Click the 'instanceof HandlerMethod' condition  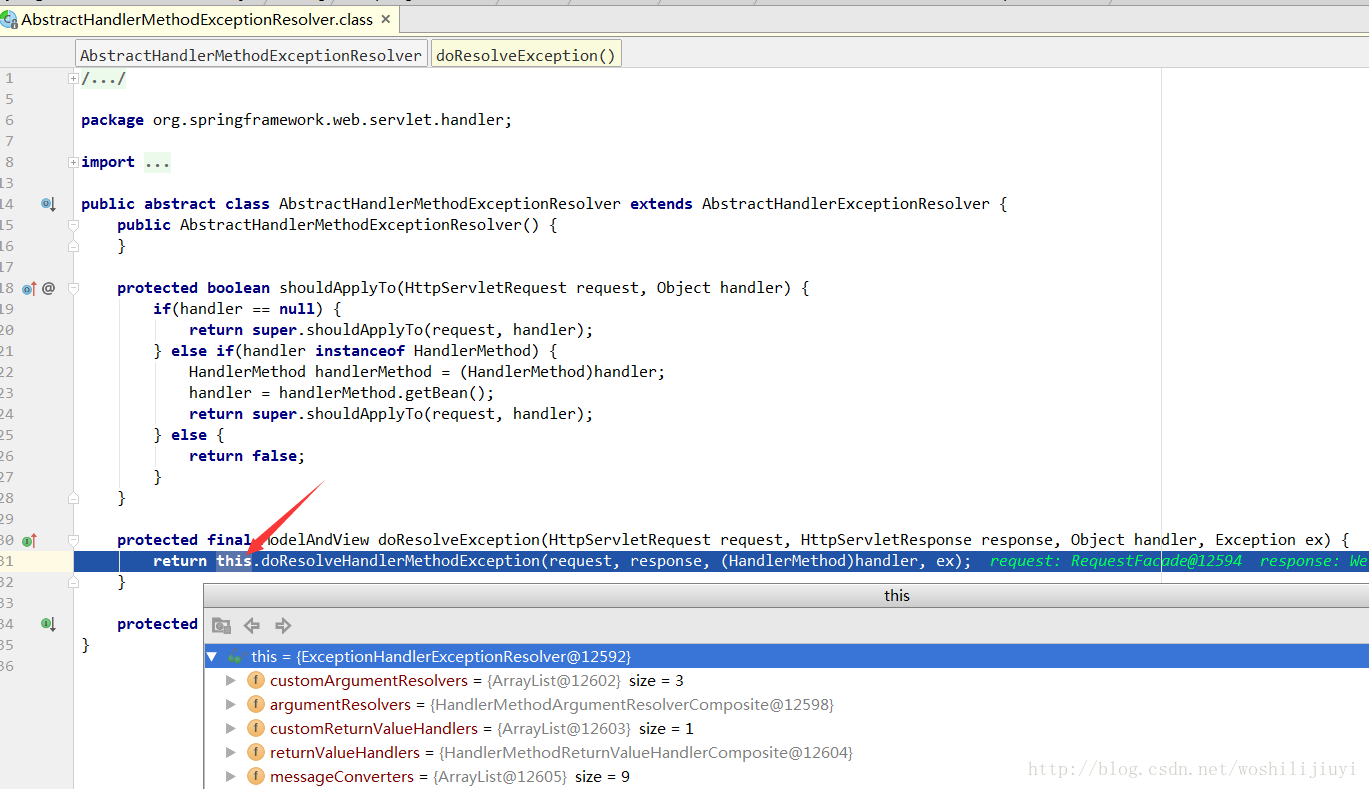click(430, 351)
